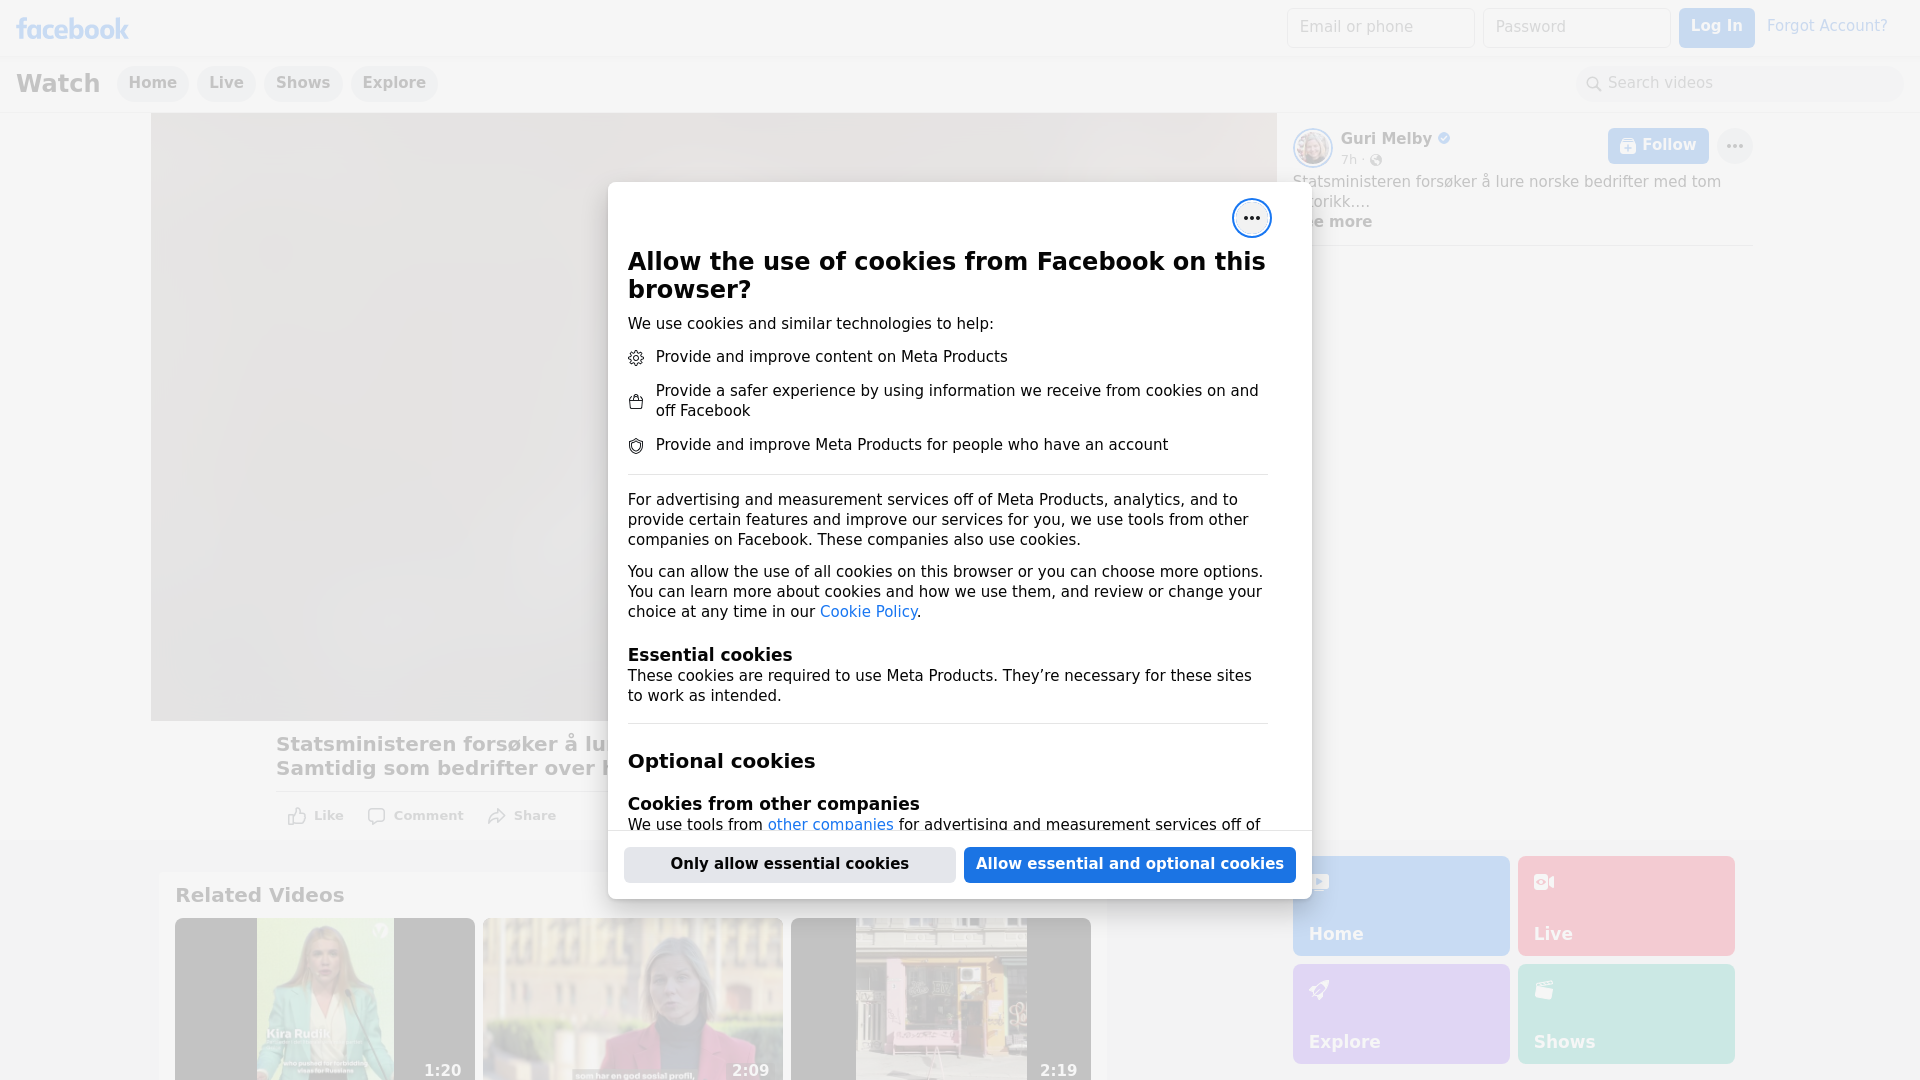The height and width of the screenshot is (1080, 1920).
Task: Click the Share arrow button
Action: coord(522,816)
